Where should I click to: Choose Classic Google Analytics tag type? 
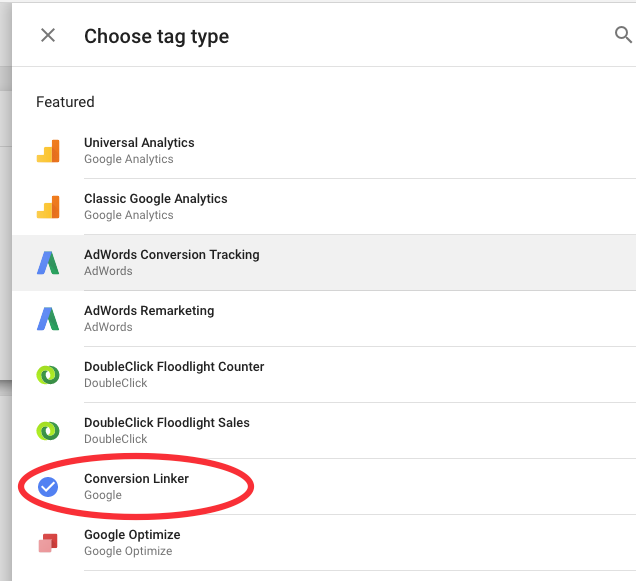(x=324, y=207)
